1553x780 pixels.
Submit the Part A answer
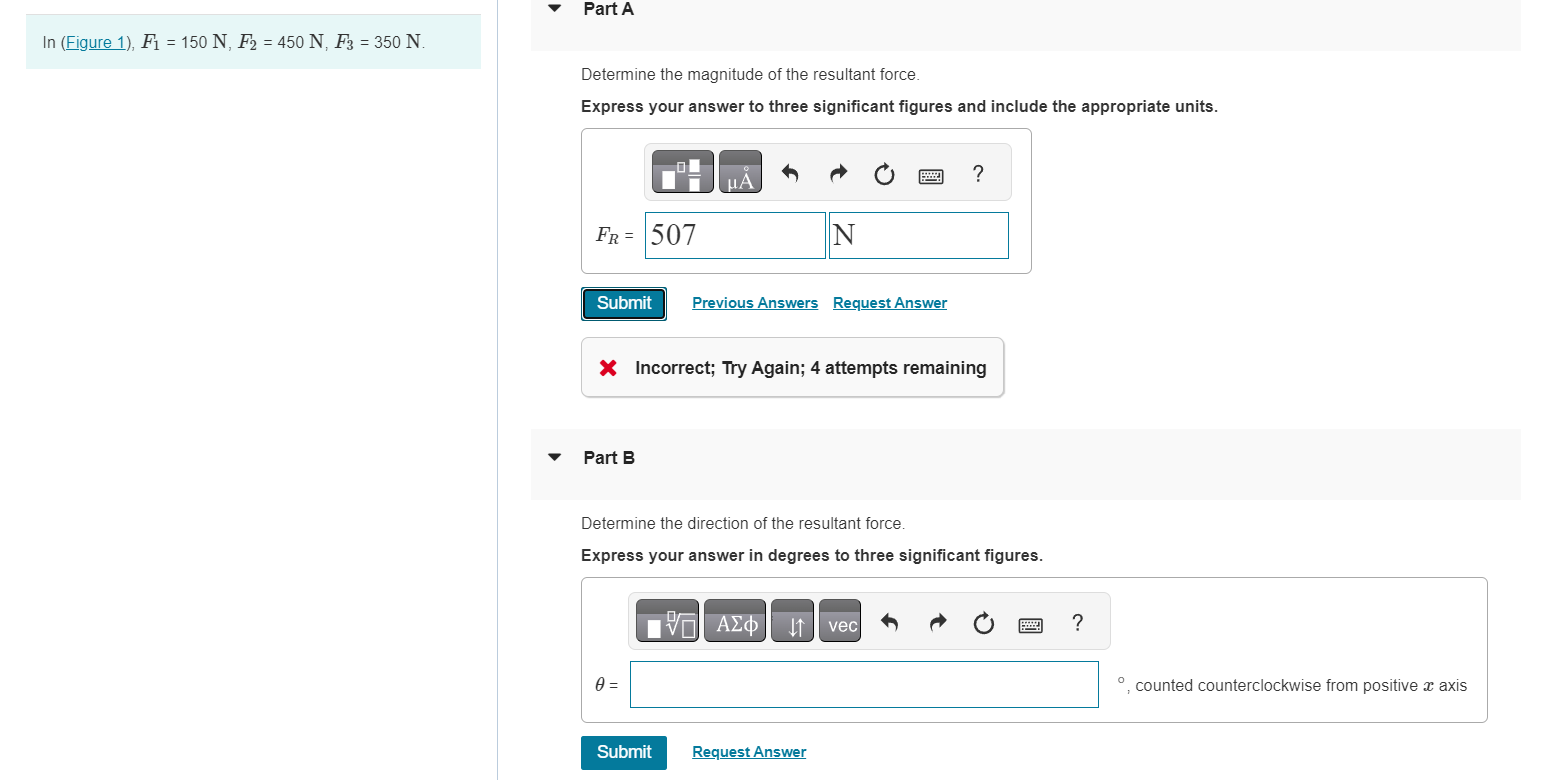624,303
